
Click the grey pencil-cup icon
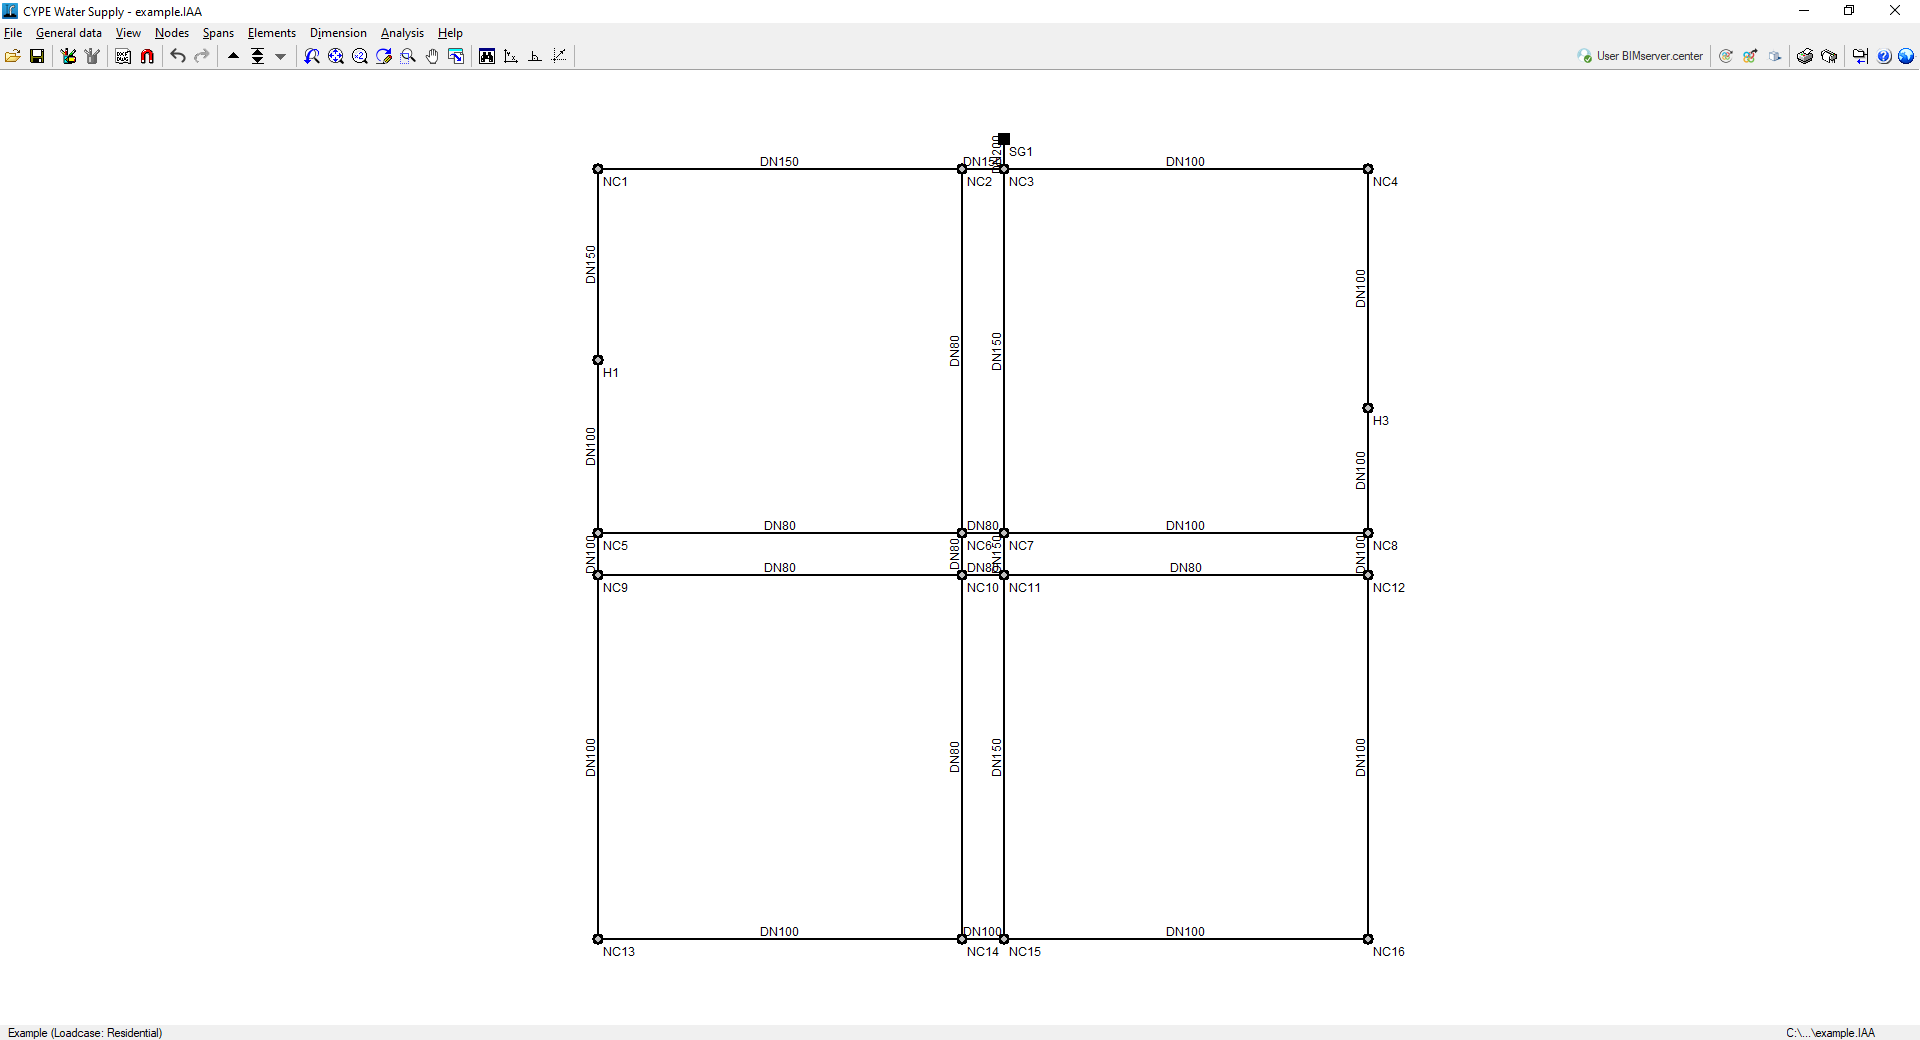tap(92, 56)
